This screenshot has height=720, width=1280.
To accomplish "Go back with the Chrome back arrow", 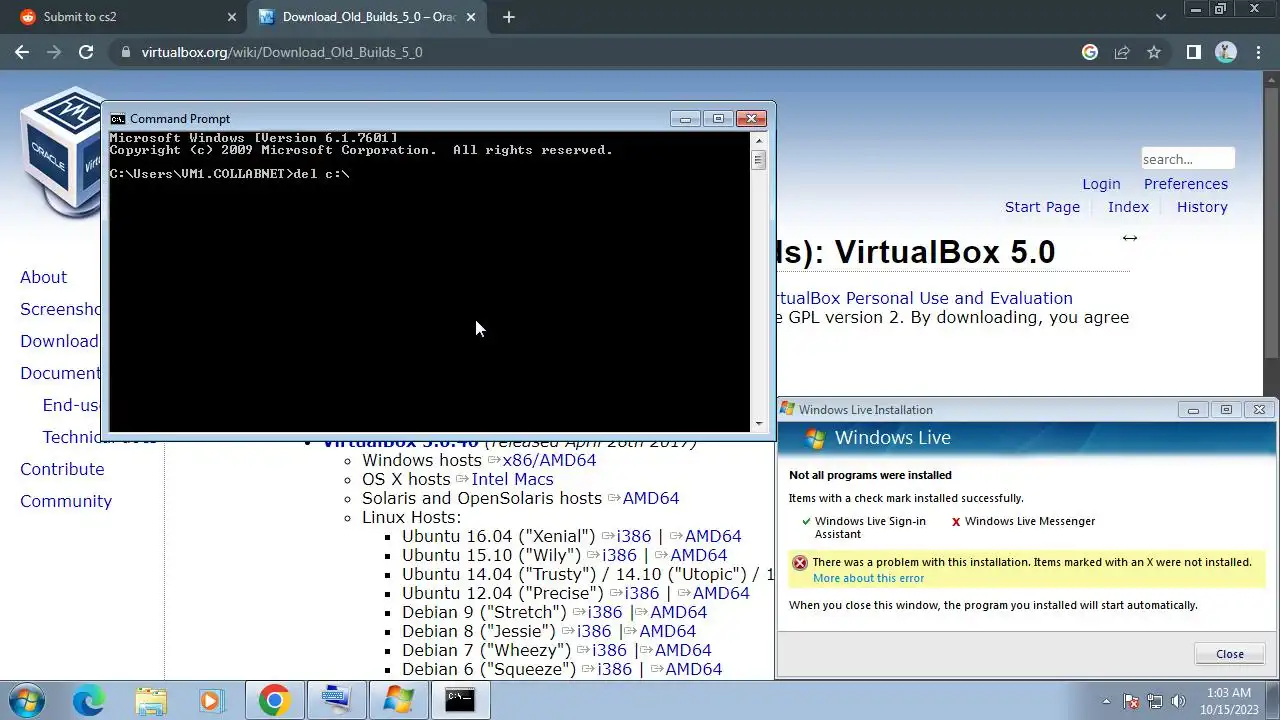I will pyautogui.click(x=22, y=52).
